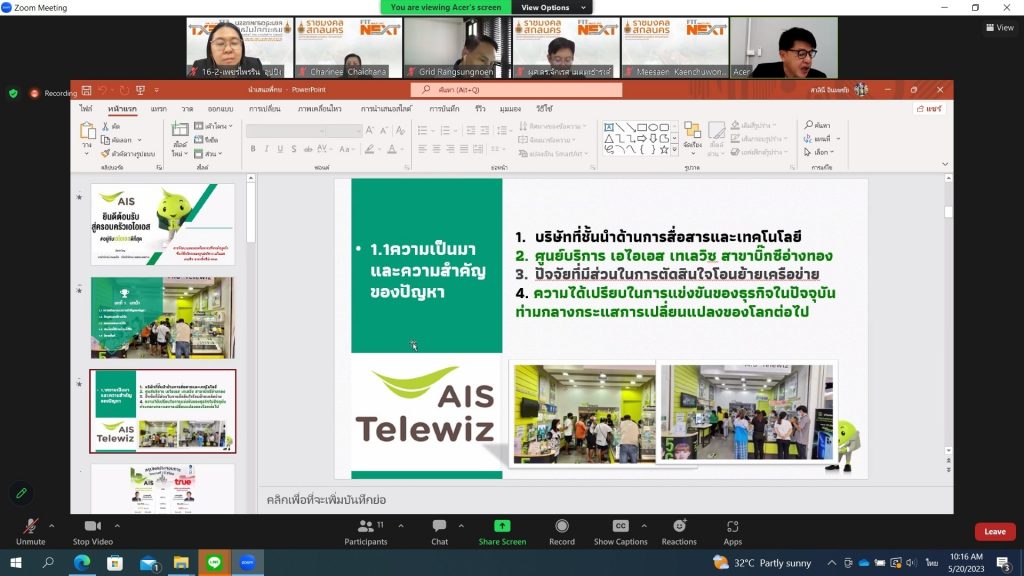The image size is (1024, 576).
Task: Click the font color button
Action: 391,149
